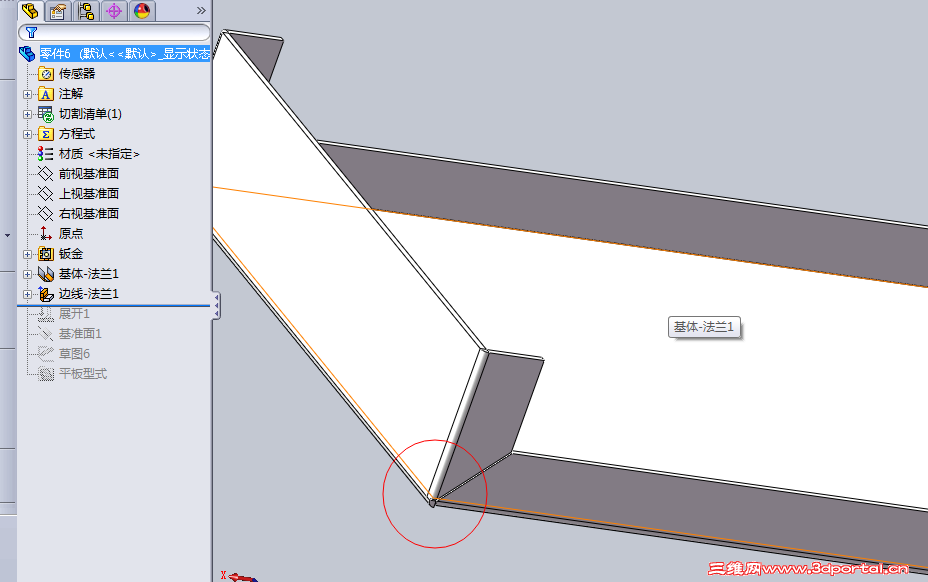
Task: Select the 切割清单 cut list icon
Action: 46,114
